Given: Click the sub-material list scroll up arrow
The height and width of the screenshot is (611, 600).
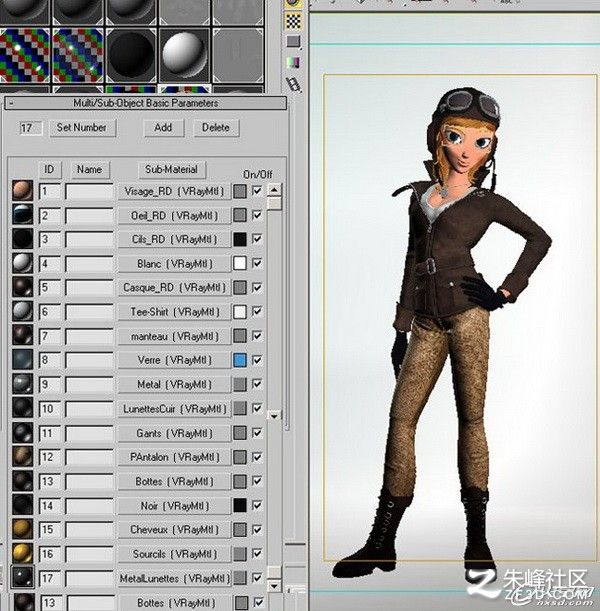Looking at the screenshot, I should pyautogui.click(x=274, y=190).
